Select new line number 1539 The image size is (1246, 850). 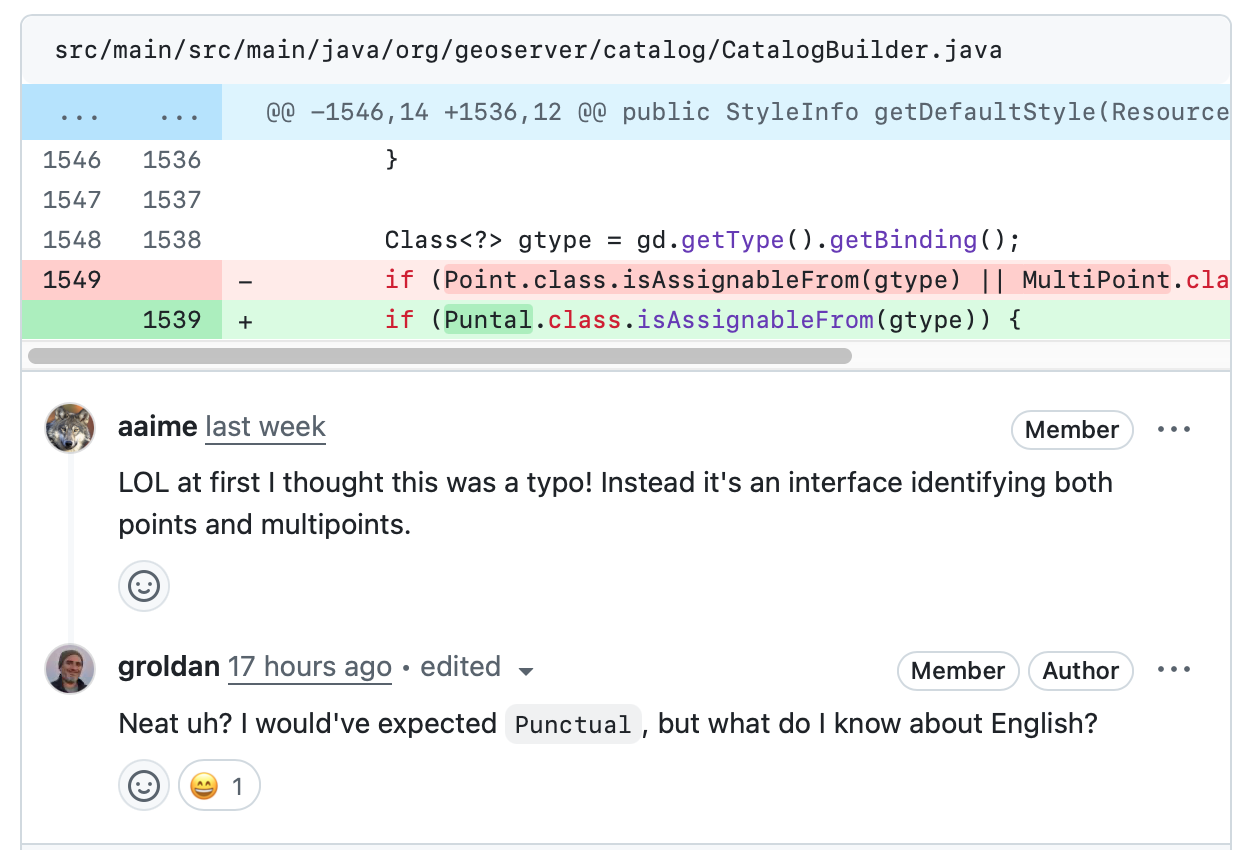click(x=172, y=320)
